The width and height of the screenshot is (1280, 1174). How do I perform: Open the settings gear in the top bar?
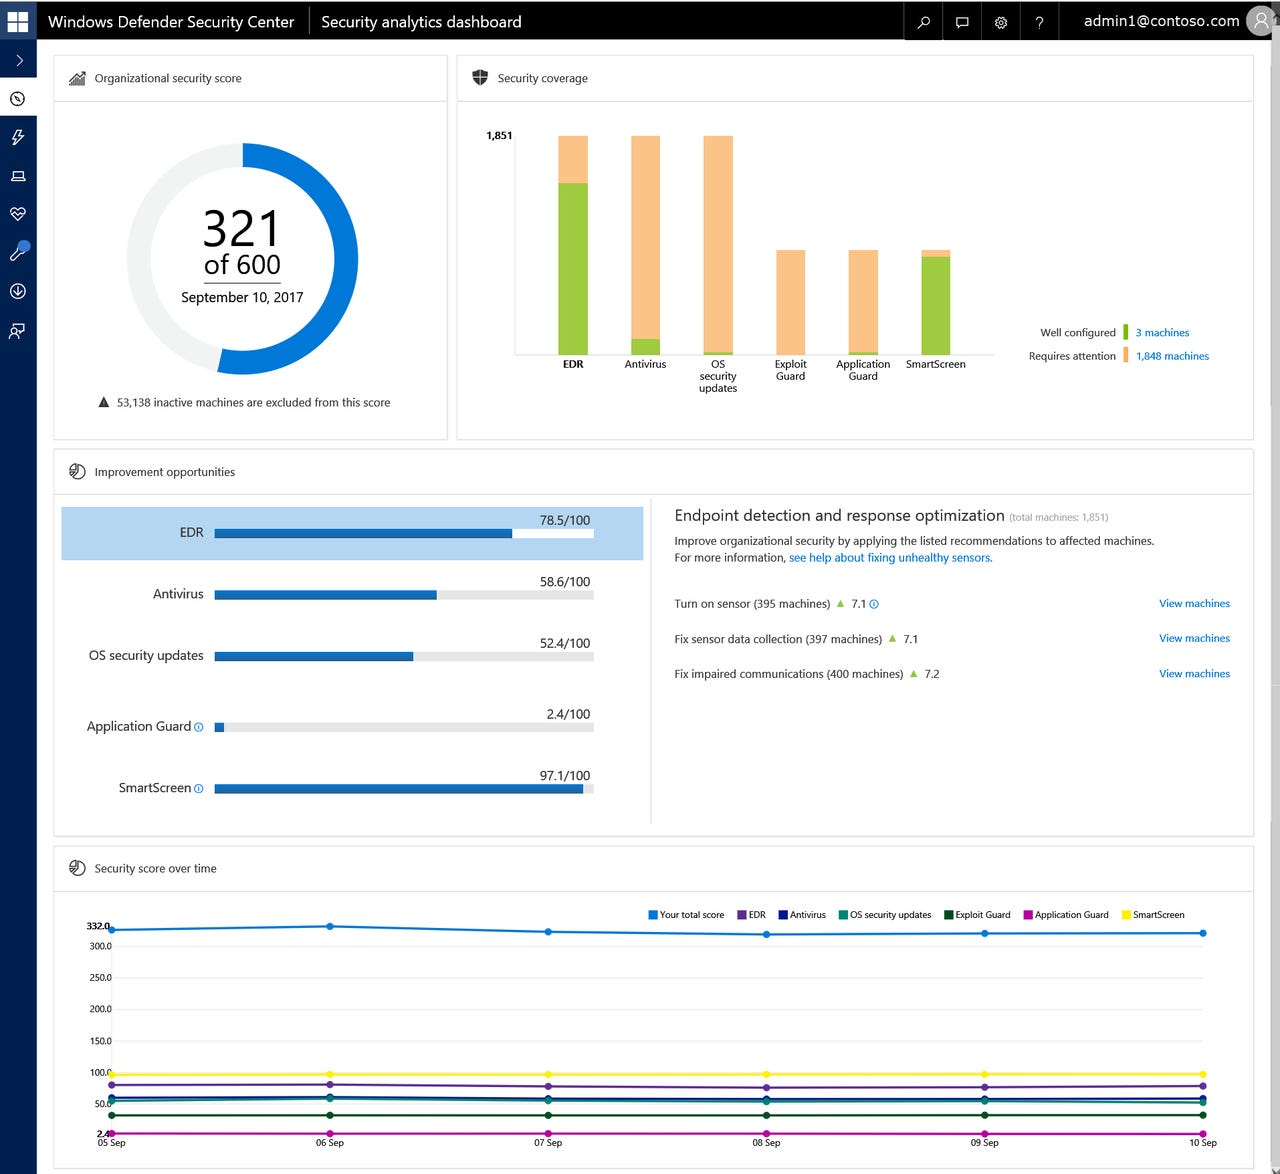(x=1000, y=21)
